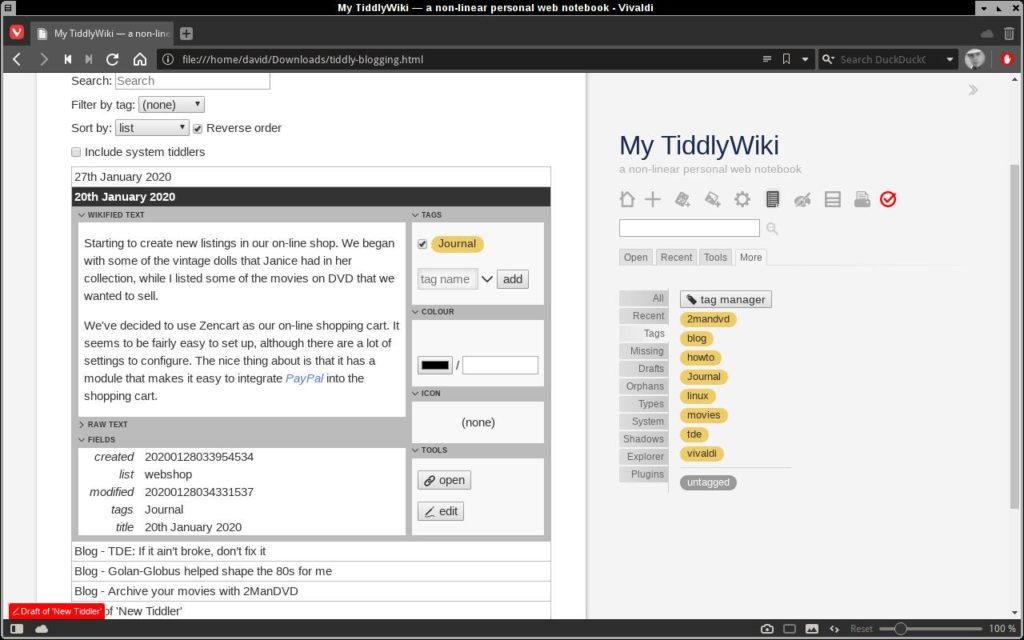Click the black colour swatch
1024x640 pixels.
tap(435, 366)
